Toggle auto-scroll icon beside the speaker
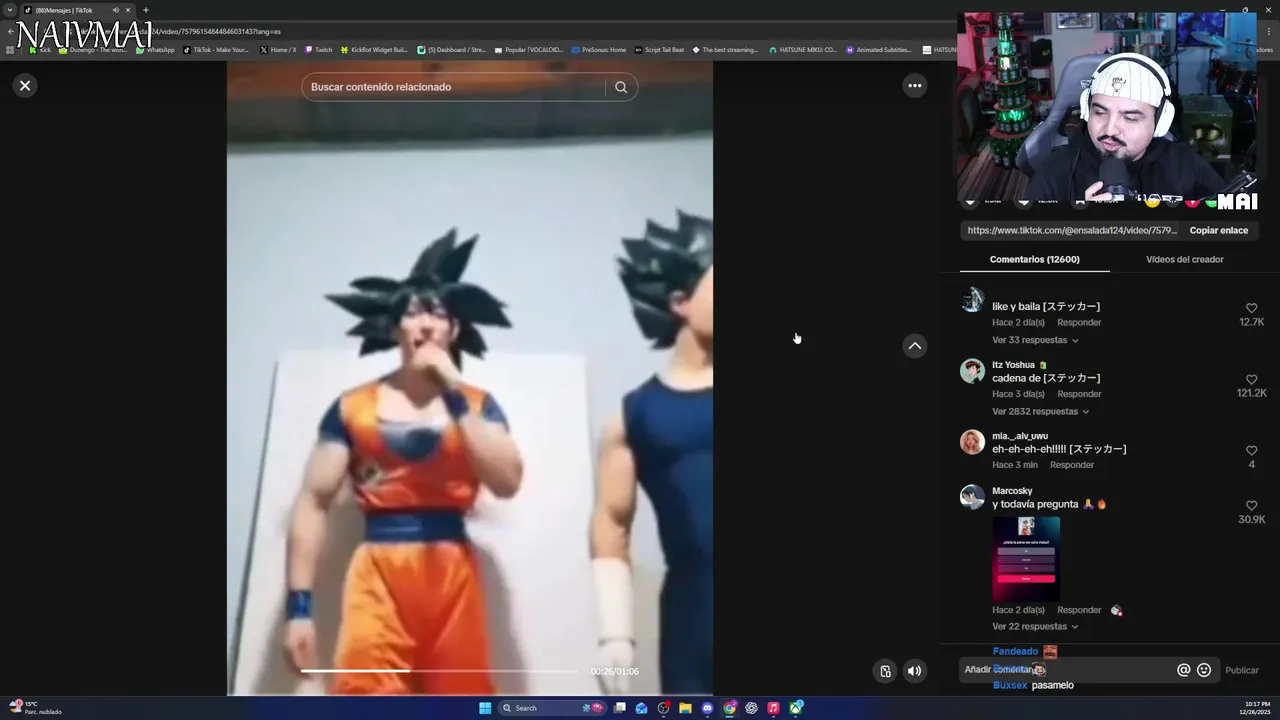This screenshot has height=720, width=1280. coord(885,671)
